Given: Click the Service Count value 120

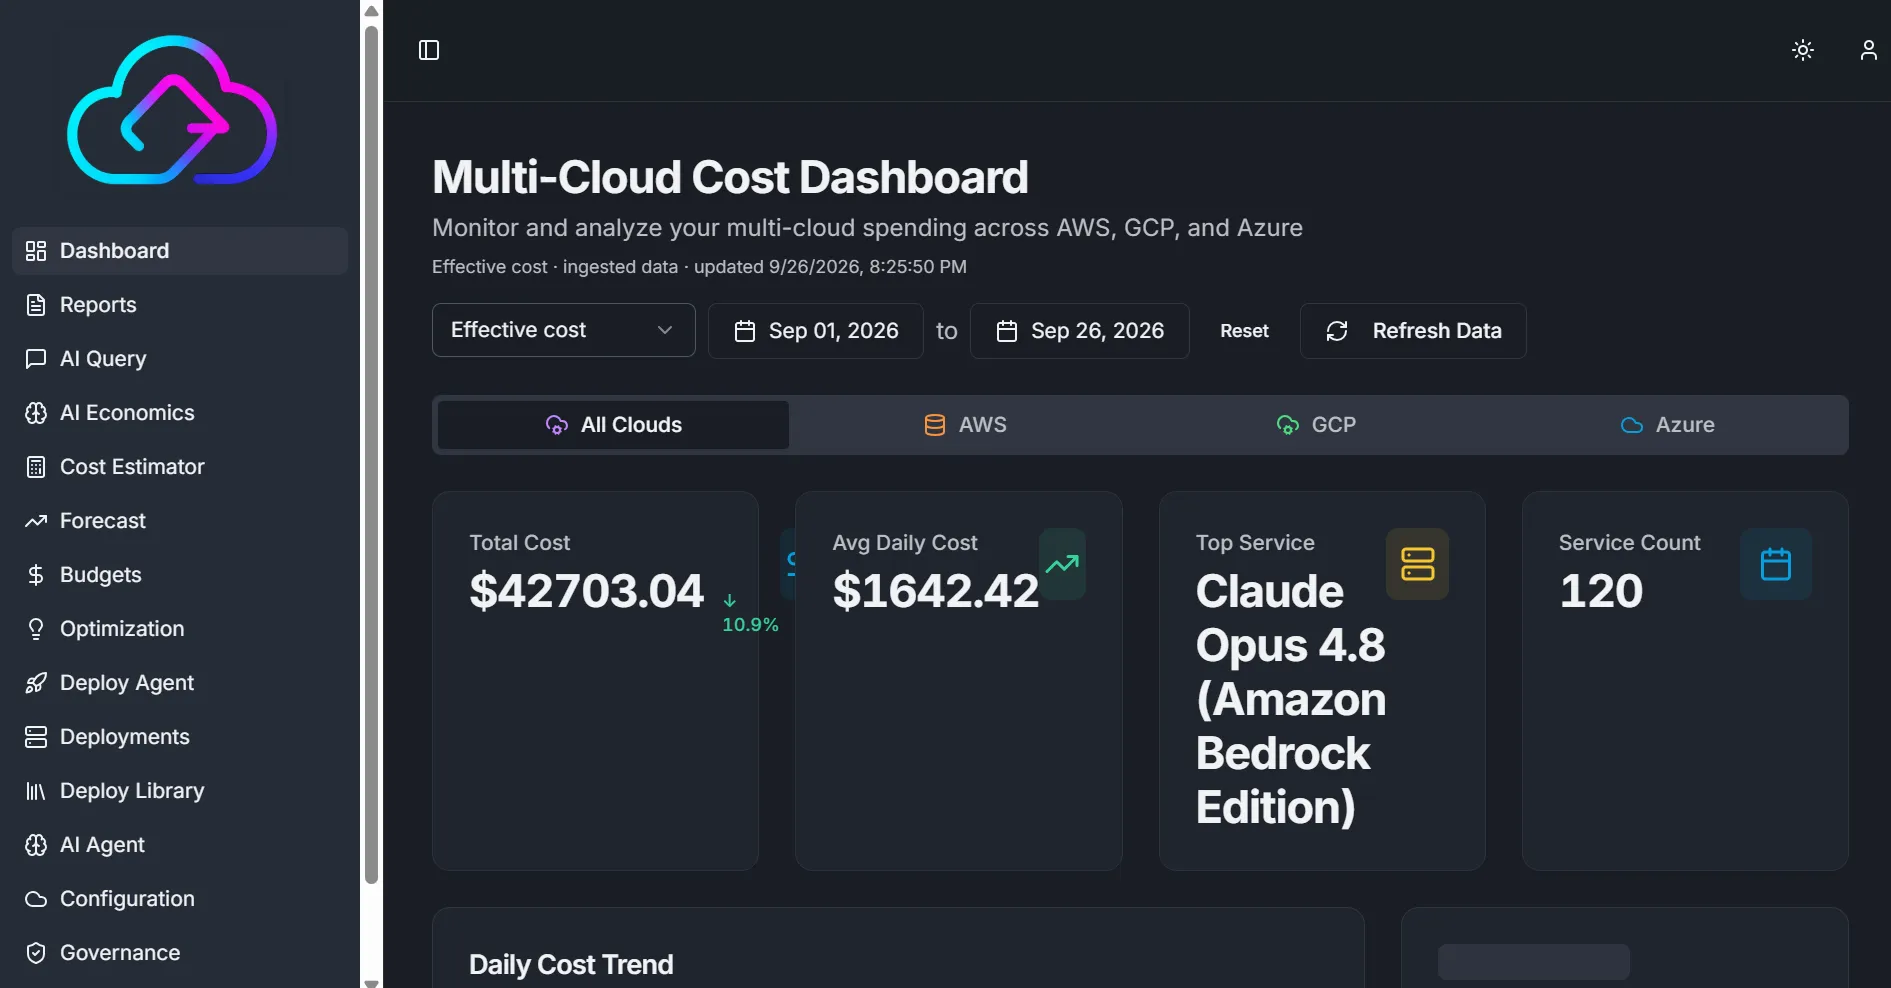Looking at the screenshot, I should click(x=1601, y=591).
